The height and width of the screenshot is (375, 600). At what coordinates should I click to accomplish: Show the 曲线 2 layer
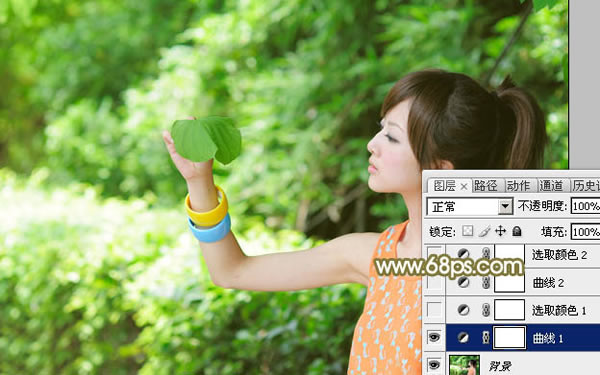[434, 282]
